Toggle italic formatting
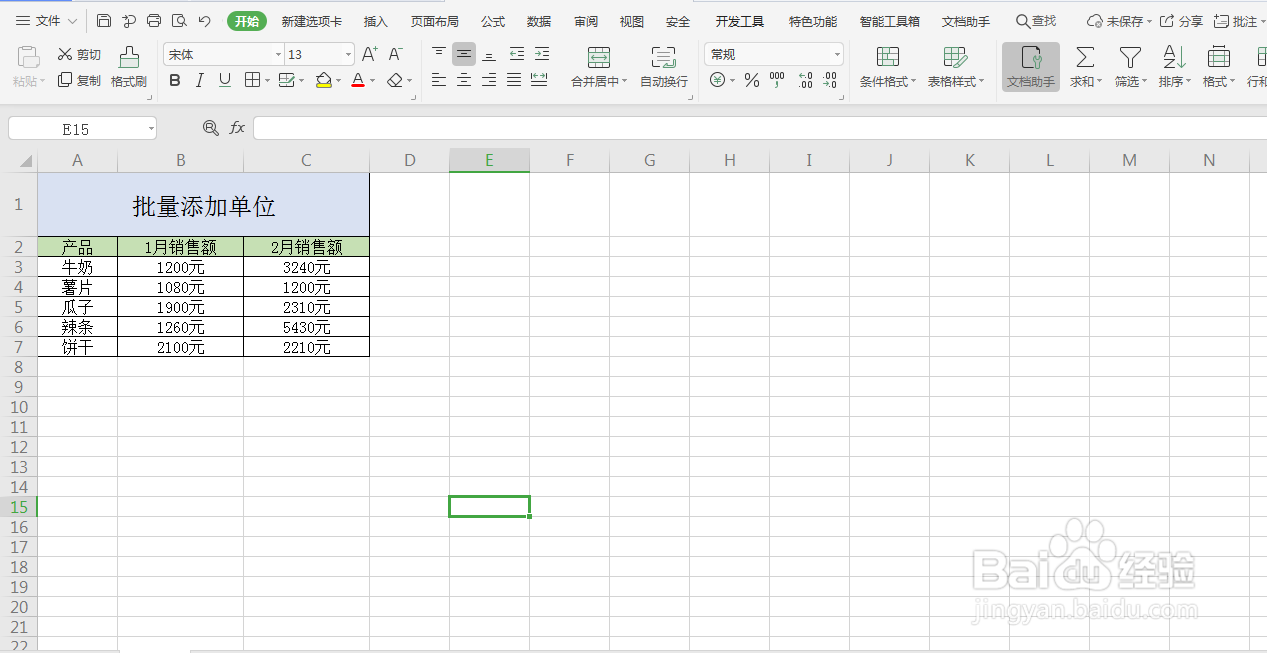The image size is (1267, 653). pyautogui.click(x=199, y=80)
